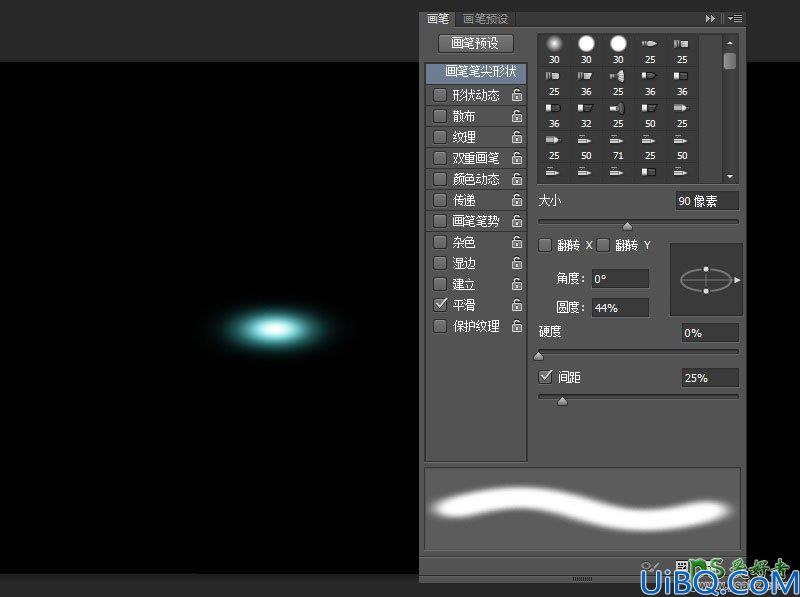Click the lock icon beside 平滑

tap(517, 305)
